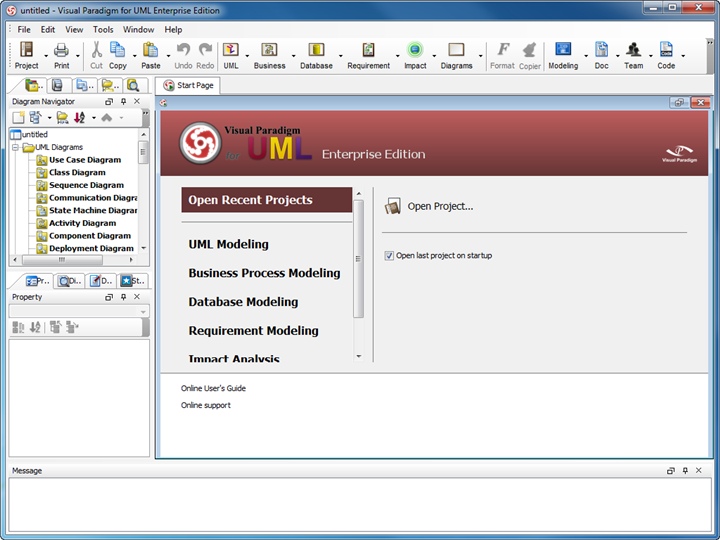Viewport: 720px width, 540px height.
Task: Open the dropdown arrow next to Project
Action: pos(46,56)
